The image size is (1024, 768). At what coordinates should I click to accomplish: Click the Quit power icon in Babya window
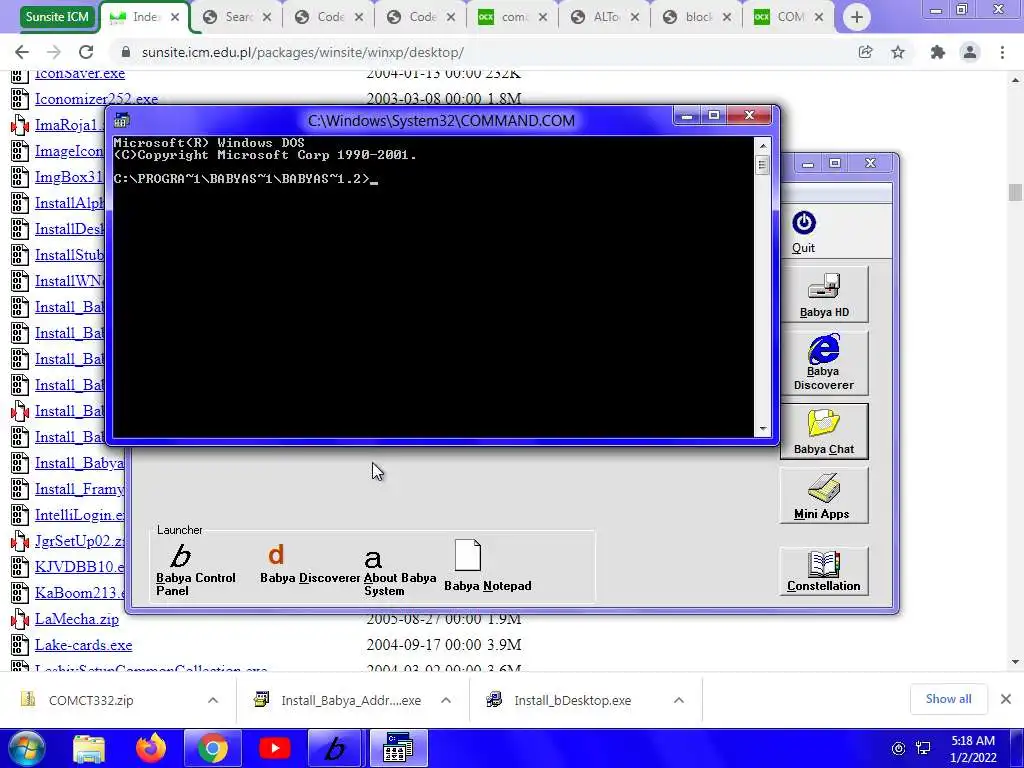pos(803,223)
